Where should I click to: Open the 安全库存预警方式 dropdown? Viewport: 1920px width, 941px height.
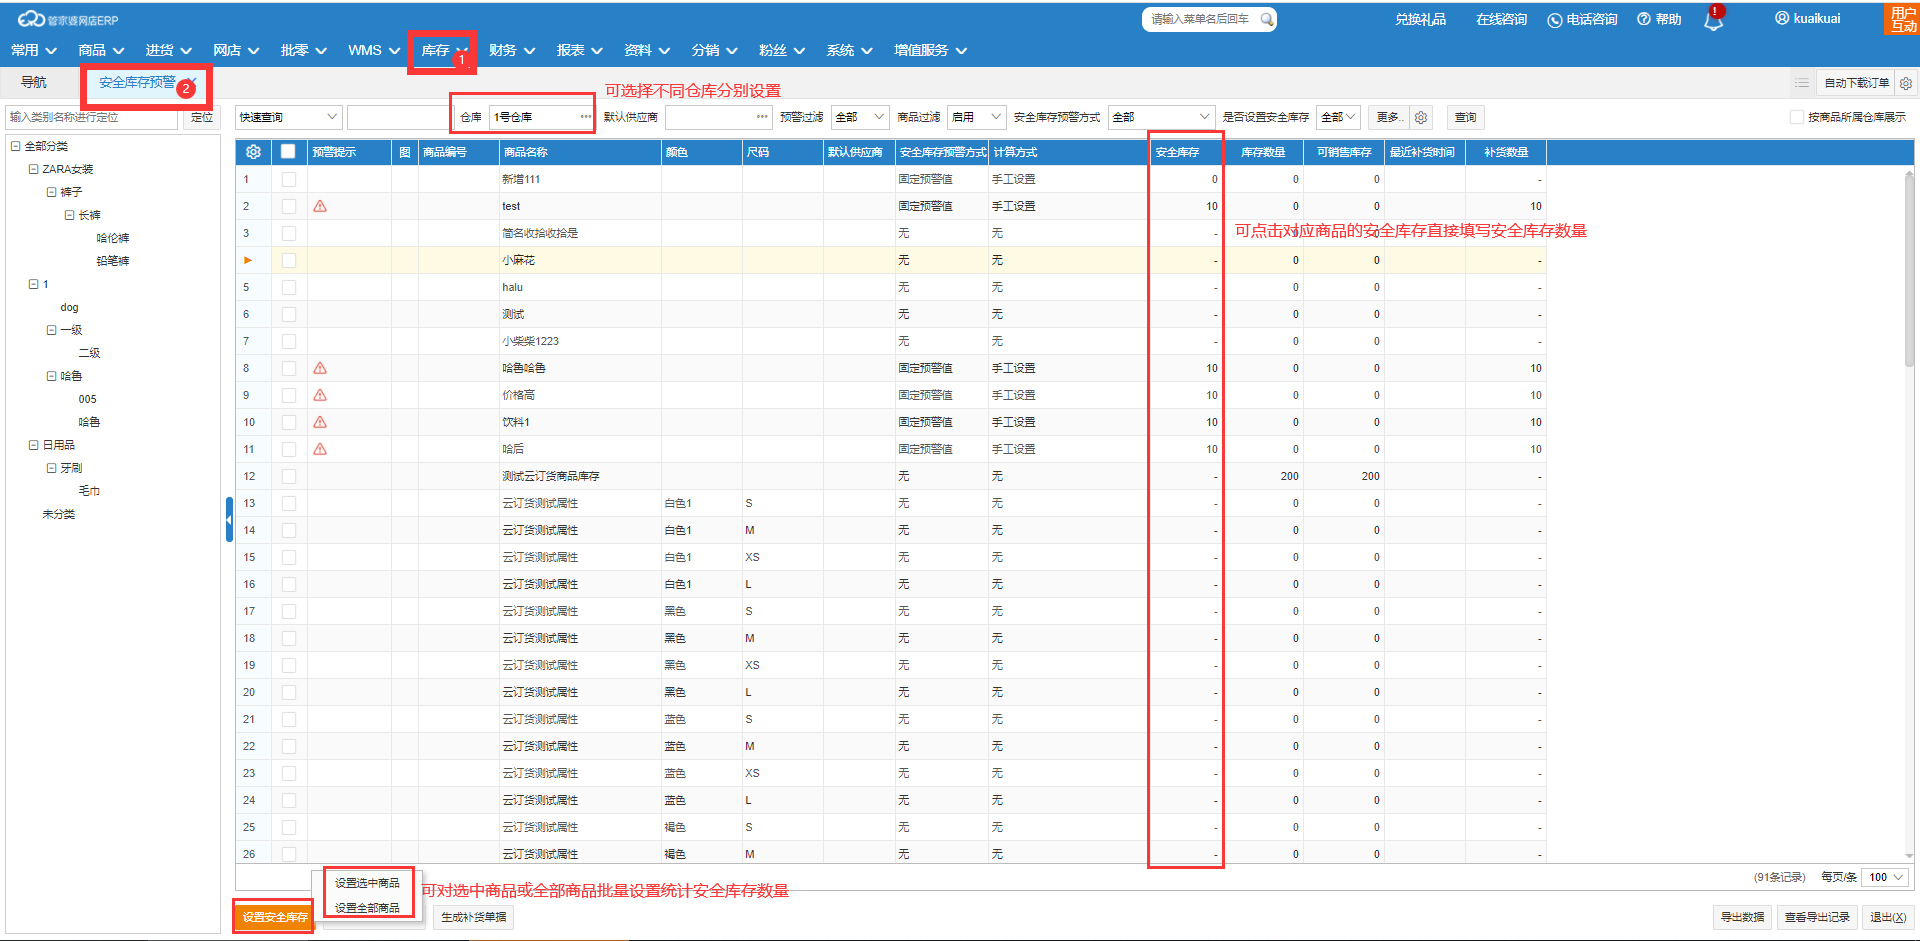click(1161, 117)
